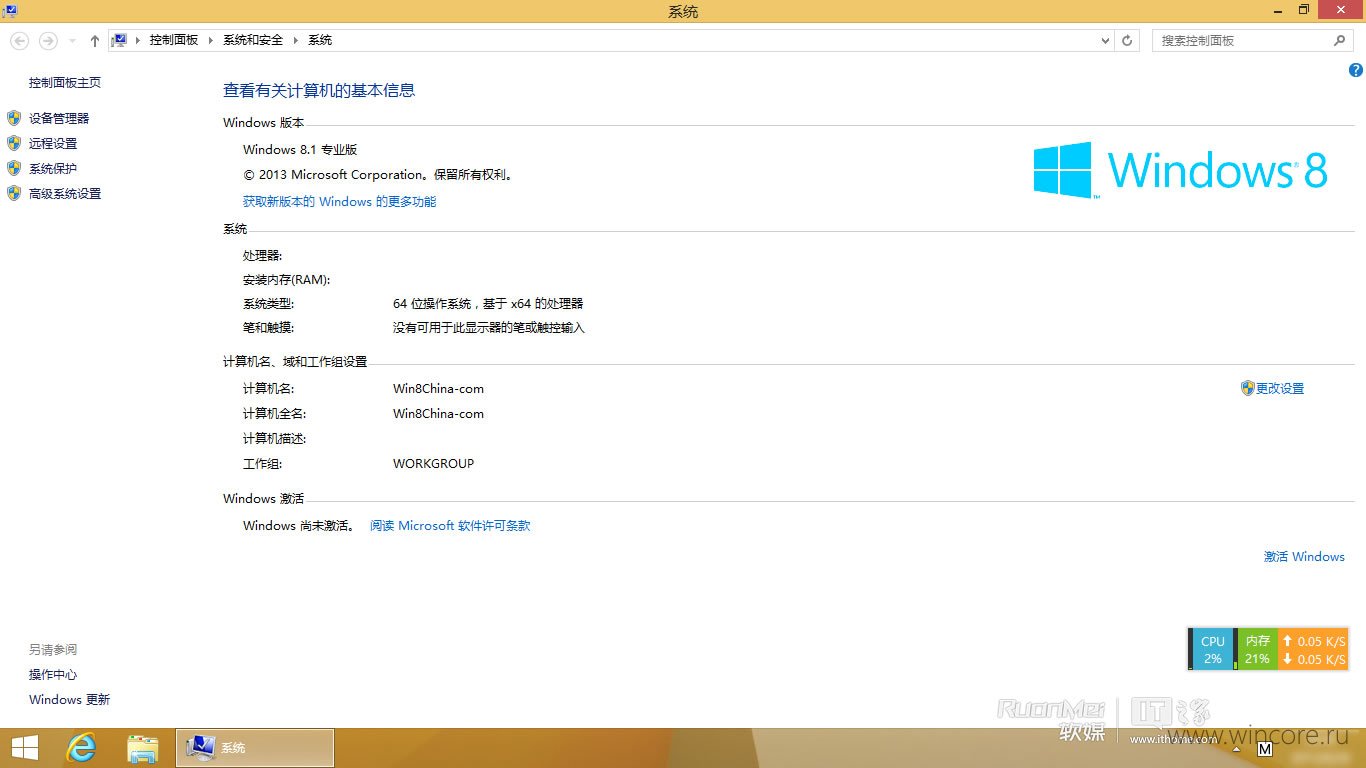
Task: Click 没有可用于此显示器的笔或触控输入 text
Action: point(488,328)
